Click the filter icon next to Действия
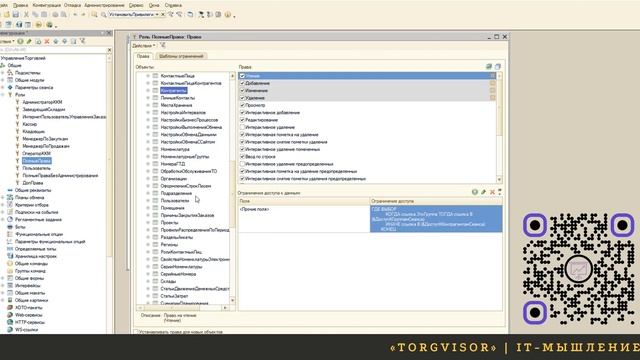Image resolution: width=640 pixels, height=360 pixels. pyautogui.click(x=162, y=46)
